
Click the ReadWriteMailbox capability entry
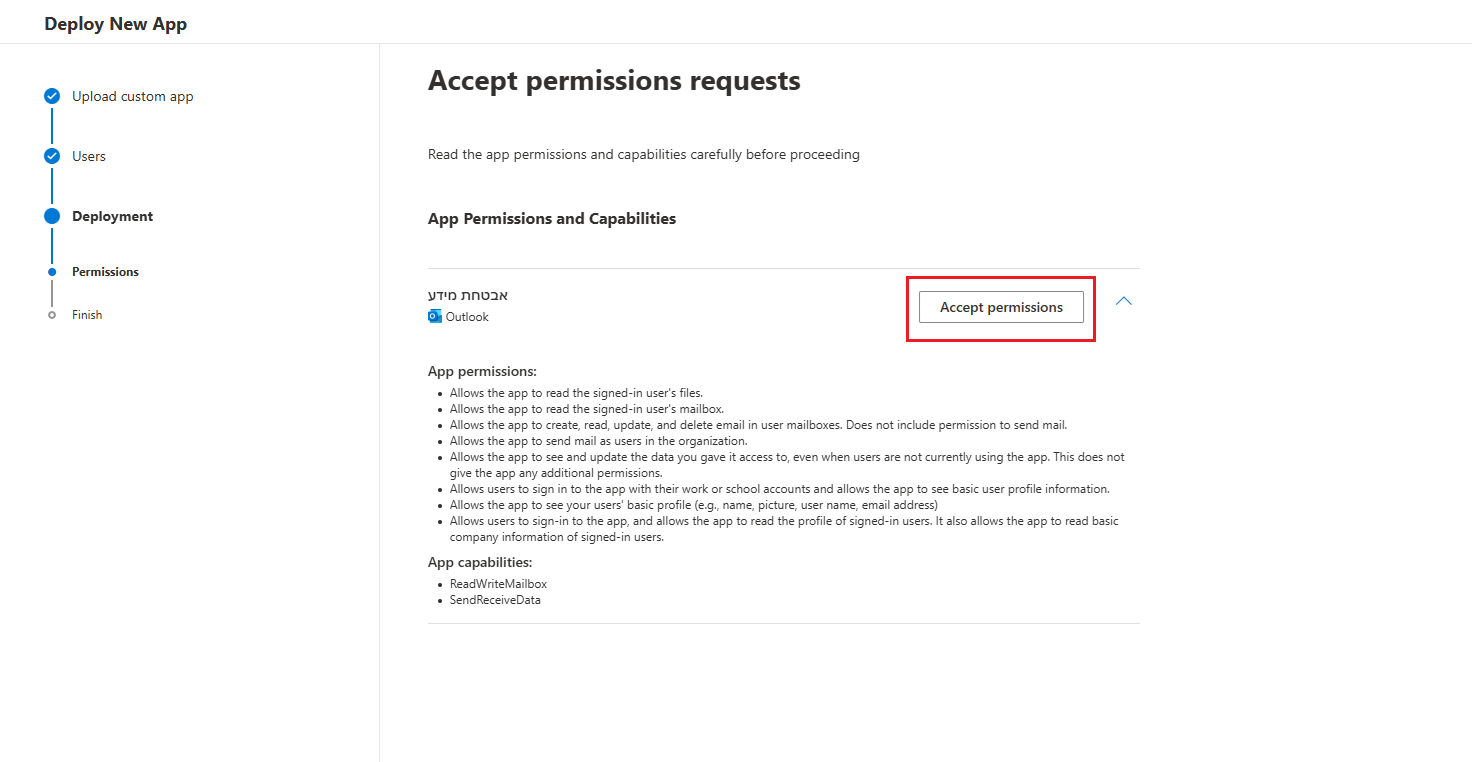pos(498,584)
